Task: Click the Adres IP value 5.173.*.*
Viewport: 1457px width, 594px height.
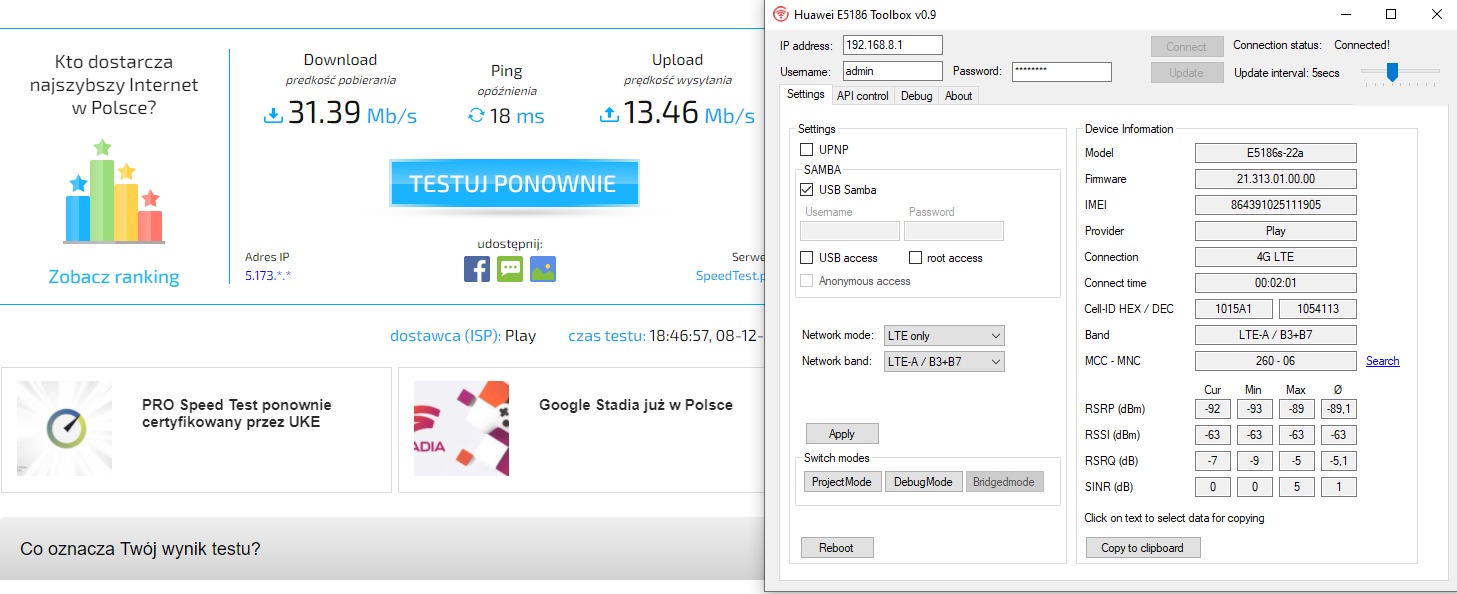Action: click(x=267, y=275)
